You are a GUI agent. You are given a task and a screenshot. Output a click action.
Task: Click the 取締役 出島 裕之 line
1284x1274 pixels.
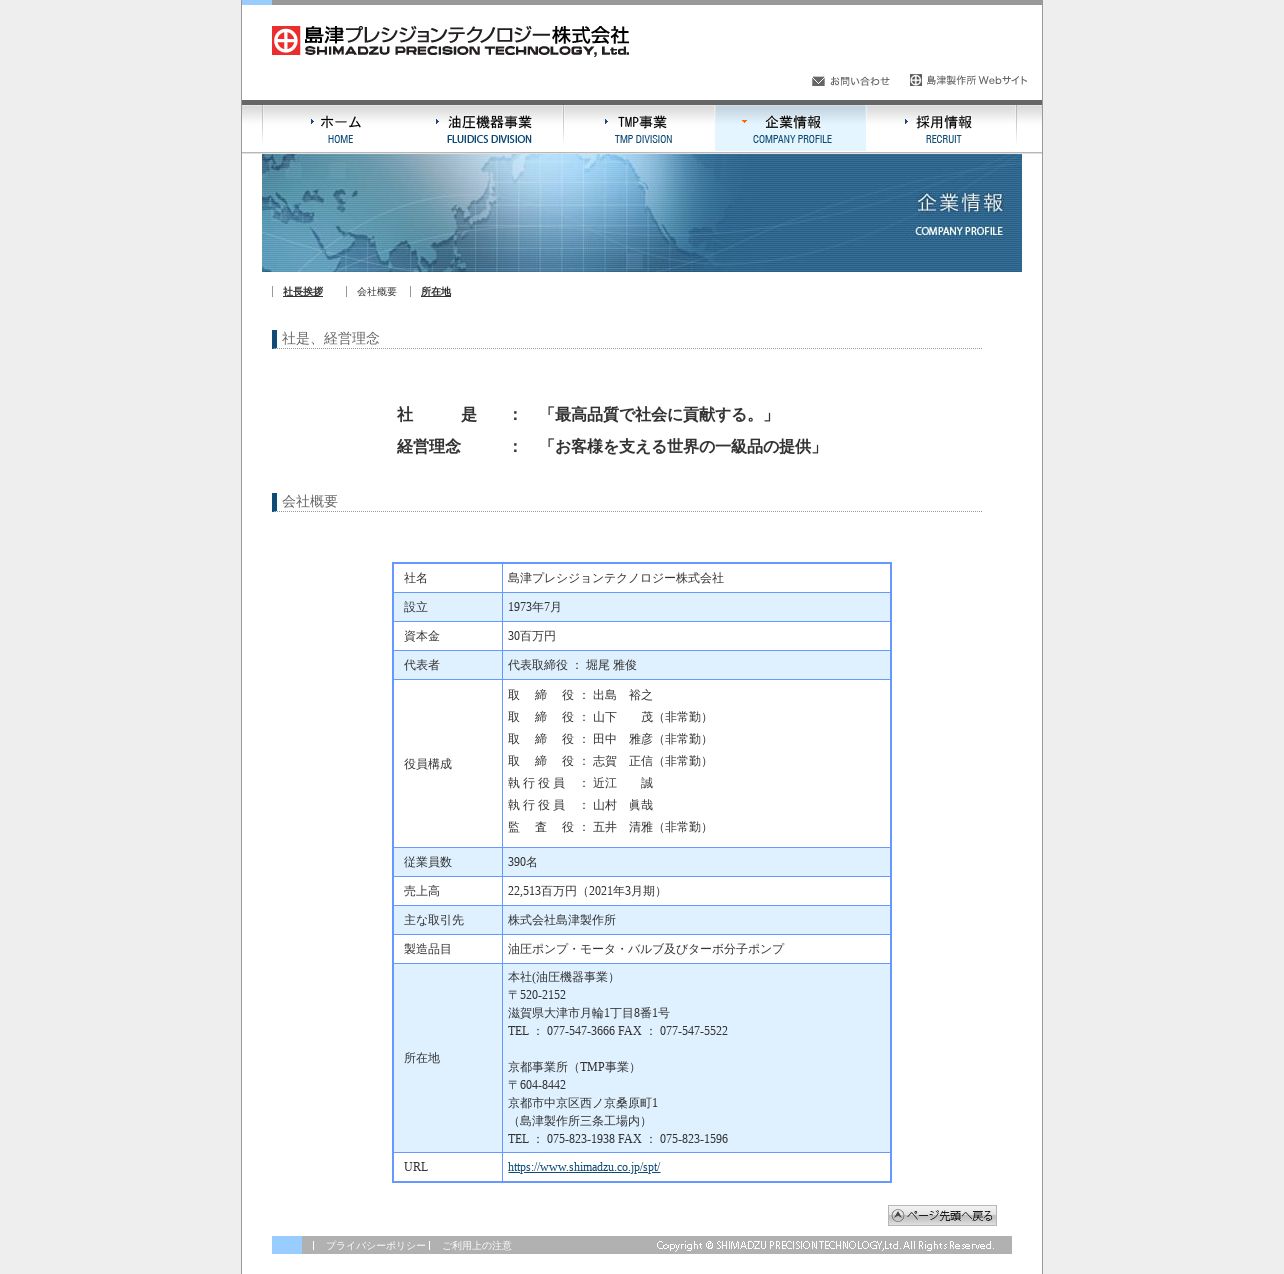point(580,695)
